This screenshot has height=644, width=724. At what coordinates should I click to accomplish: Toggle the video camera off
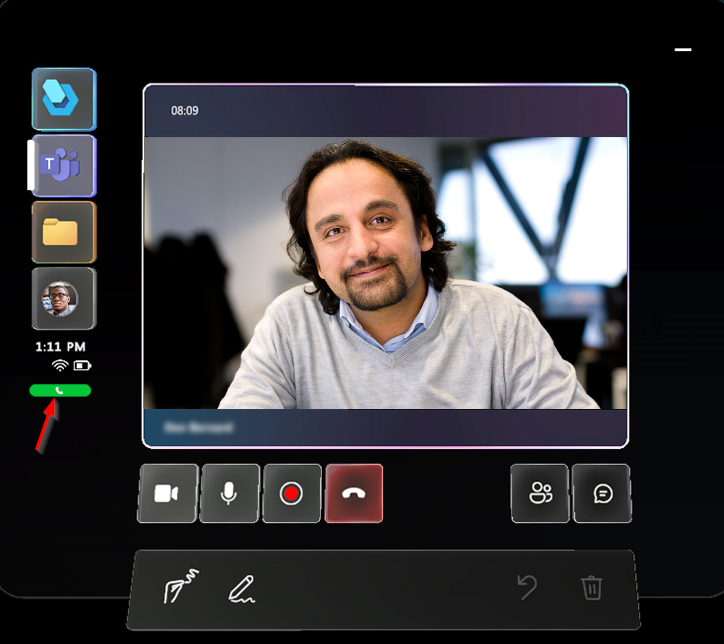coord(168,494)
